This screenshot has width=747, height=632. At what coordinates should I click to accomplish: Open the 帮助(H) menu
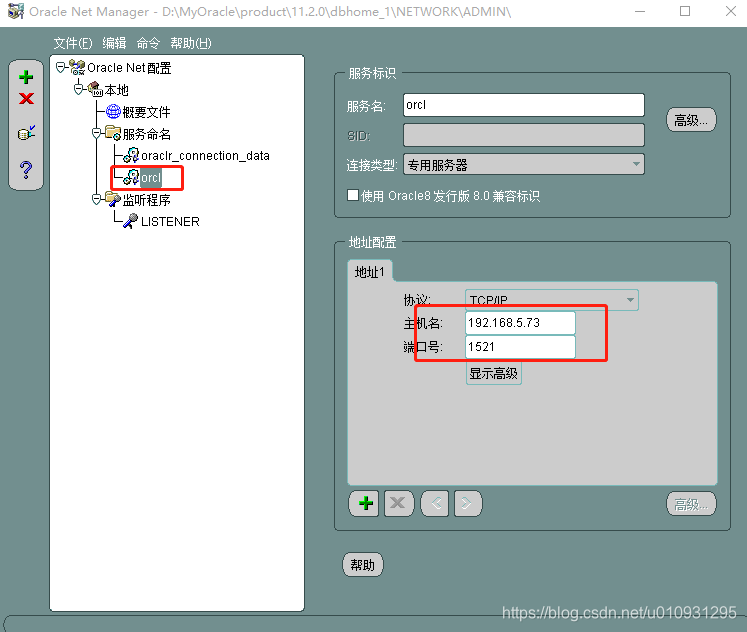point(191,43)
